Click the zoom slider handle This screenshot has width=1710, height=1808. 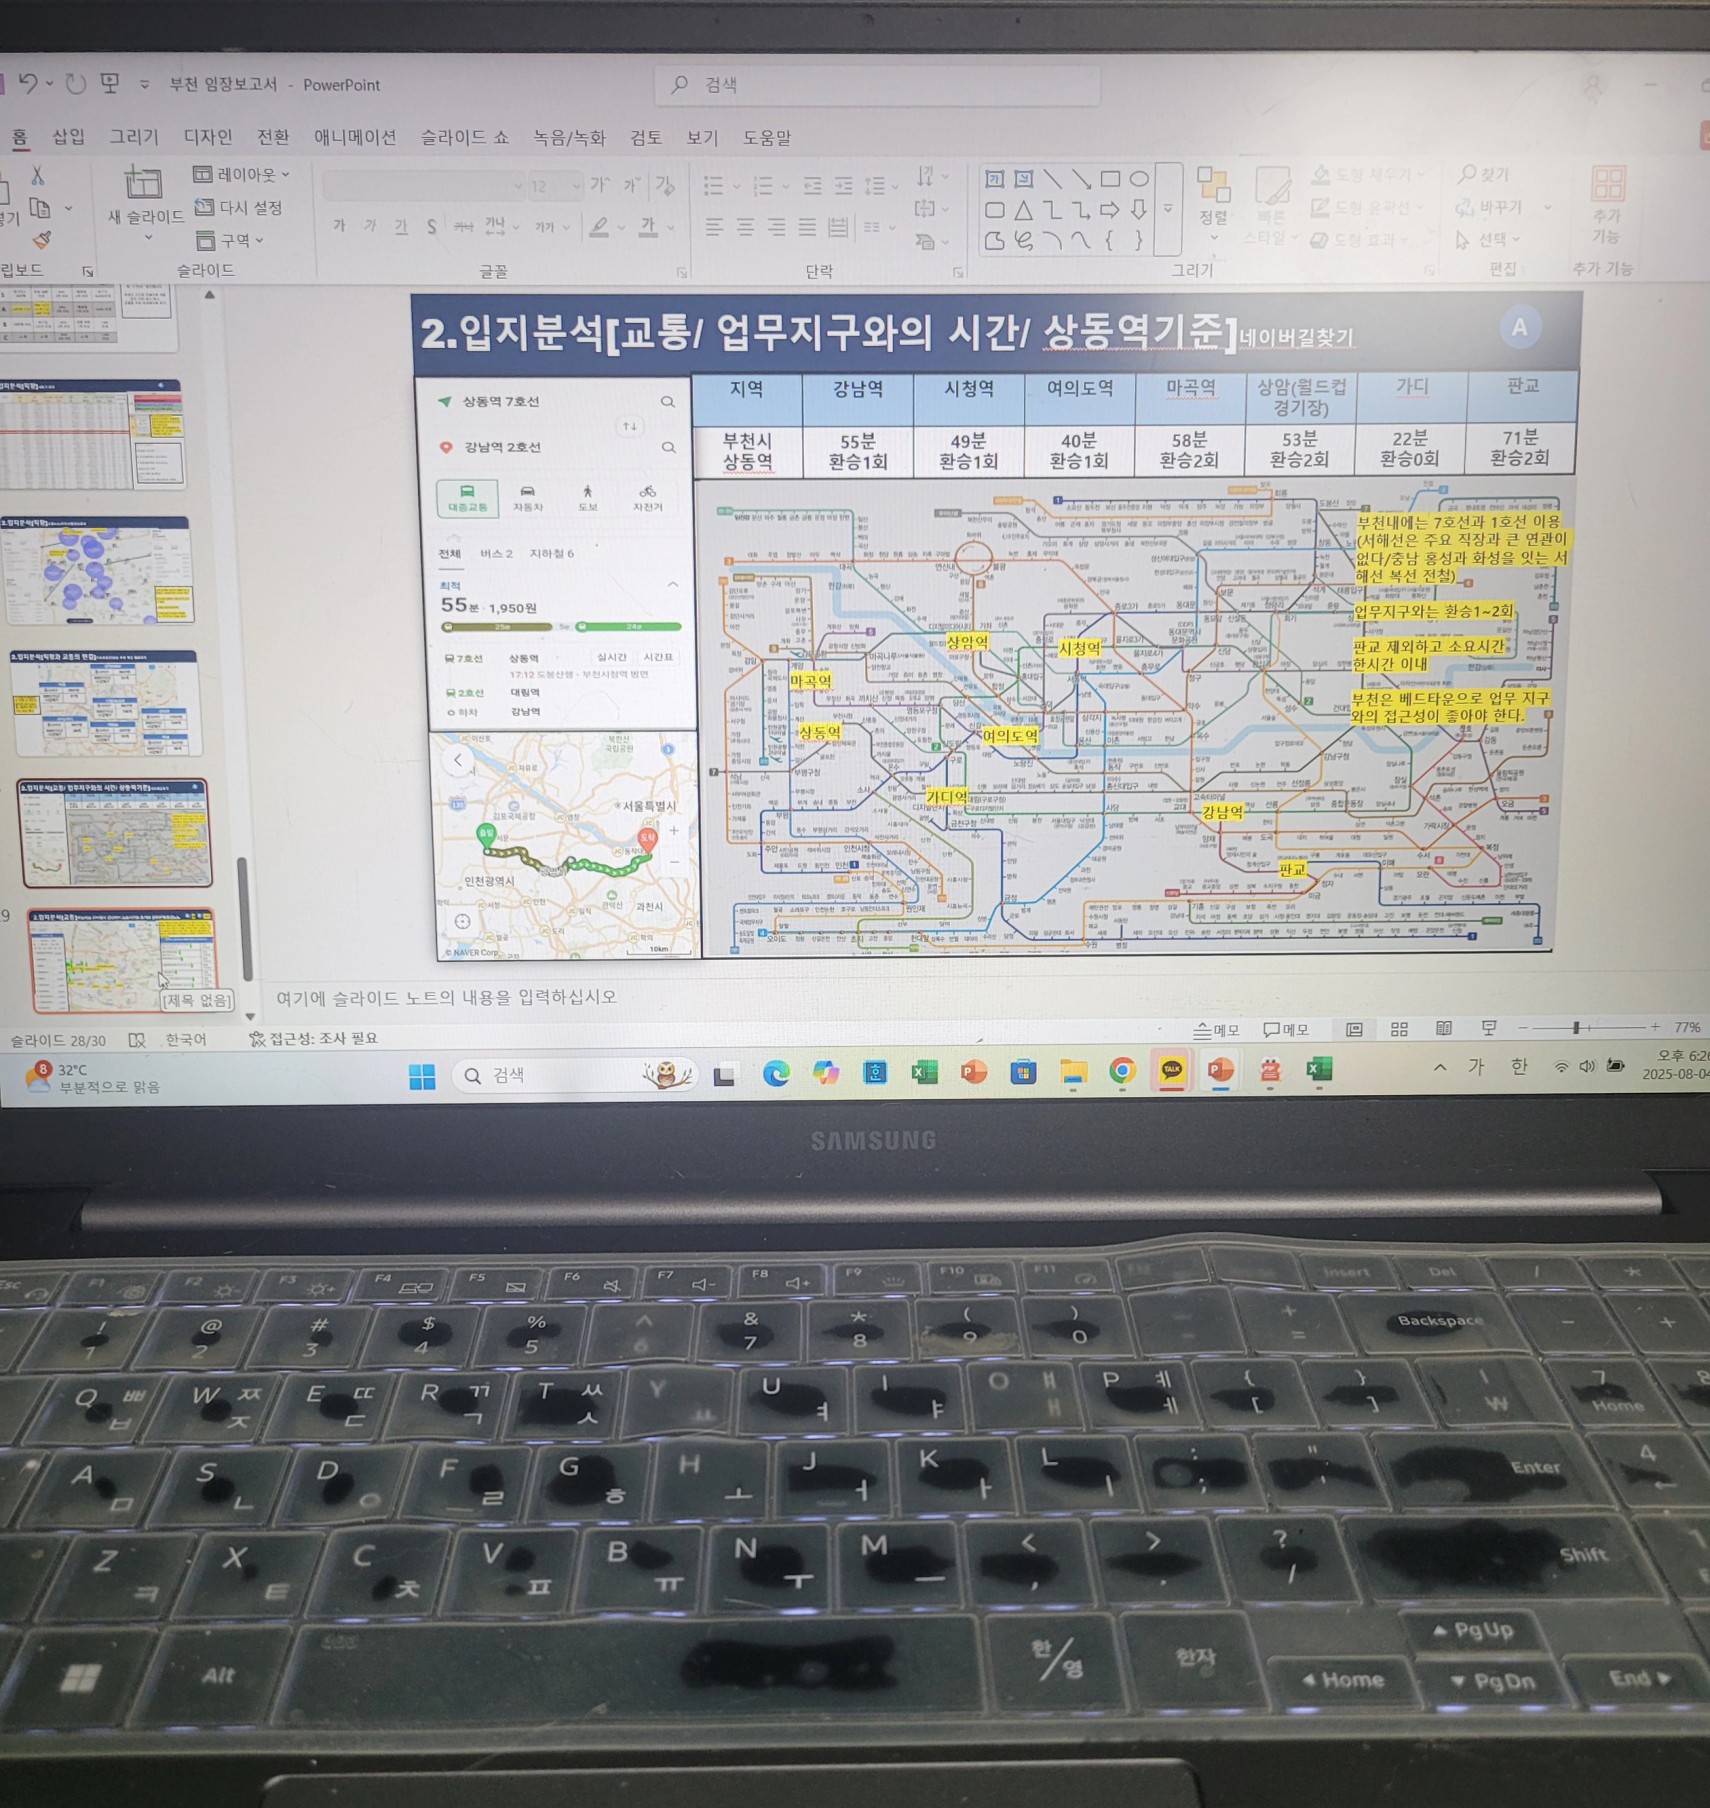click(x=1576, y=1027)
